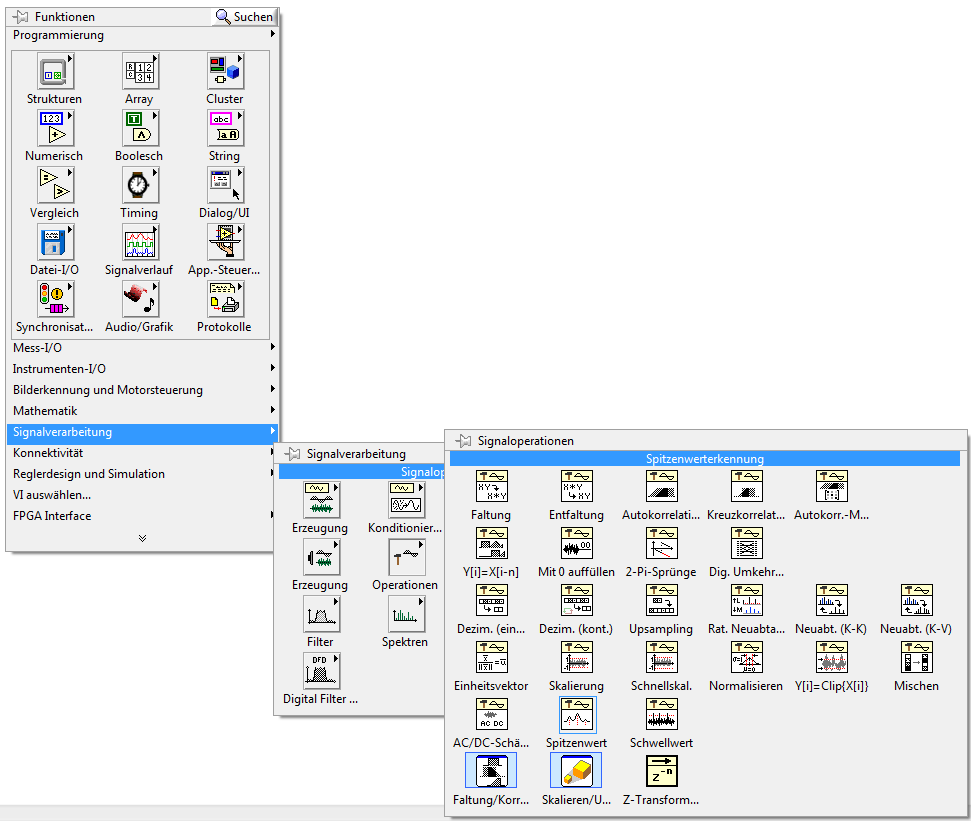Open the Datei-I/O floppy disk icon

[55, 243]
